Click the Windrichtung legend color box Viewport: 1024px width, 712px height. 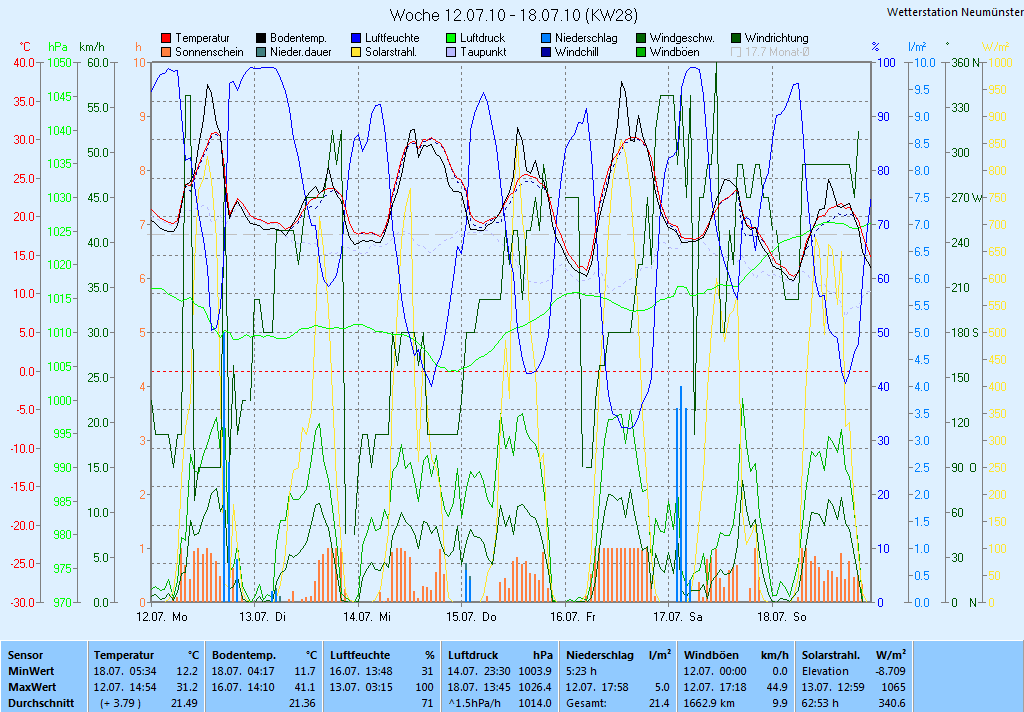point(736,39)
